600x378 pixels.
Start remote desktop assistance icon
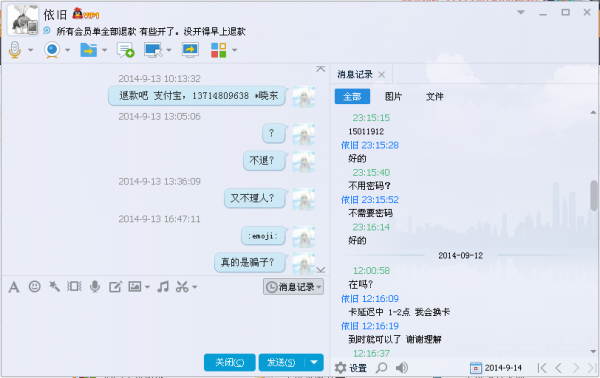tap(153, 50)
